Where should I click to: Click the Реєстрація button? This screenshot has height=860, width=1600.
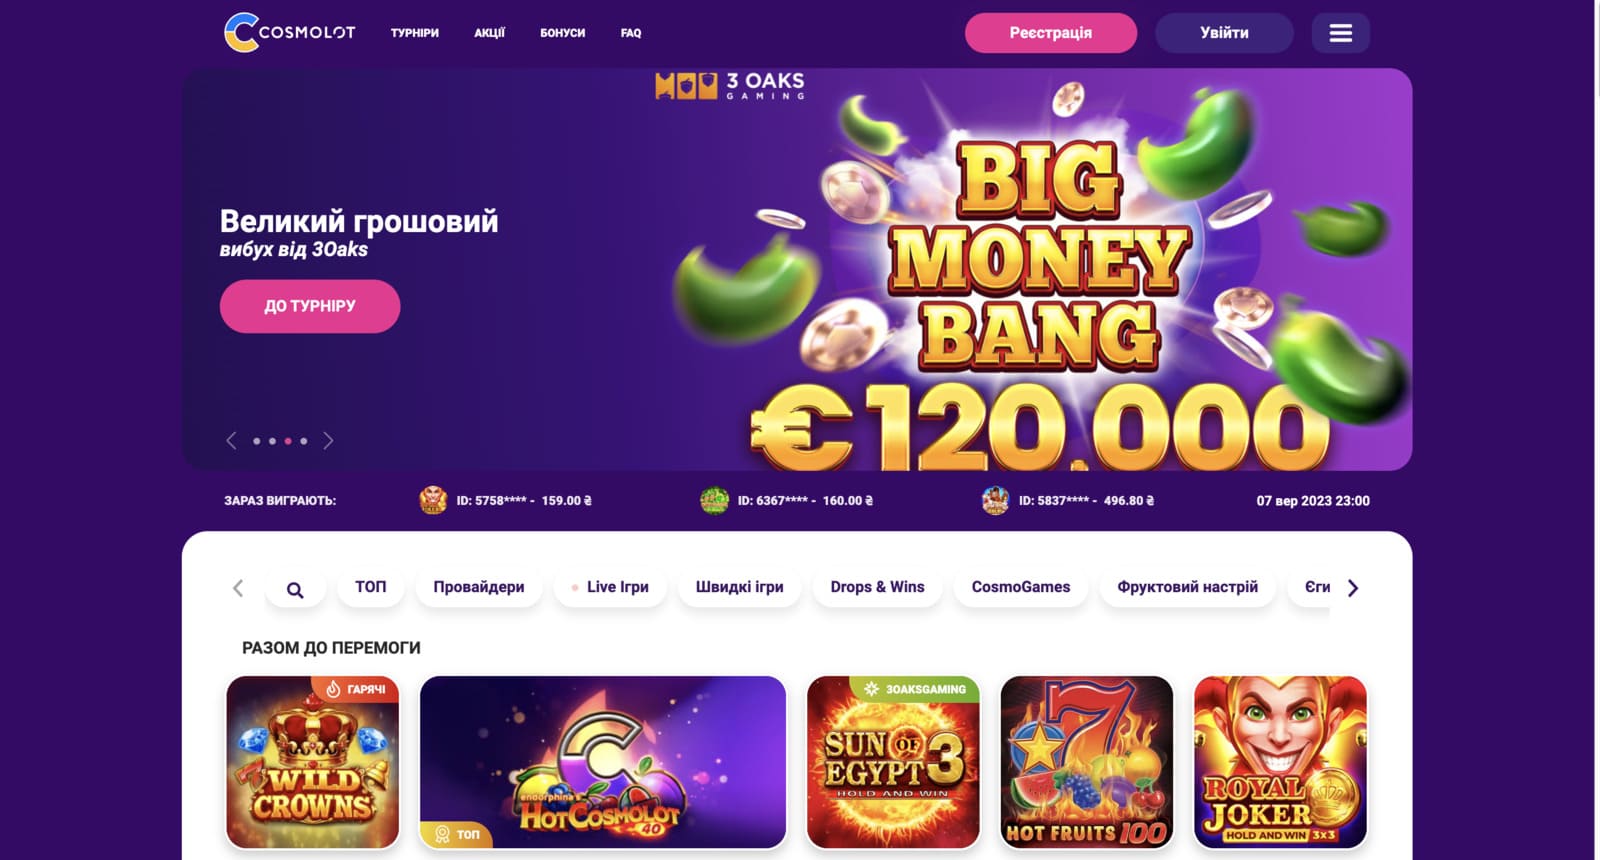pyautogui.click(x=1051, y=33)
